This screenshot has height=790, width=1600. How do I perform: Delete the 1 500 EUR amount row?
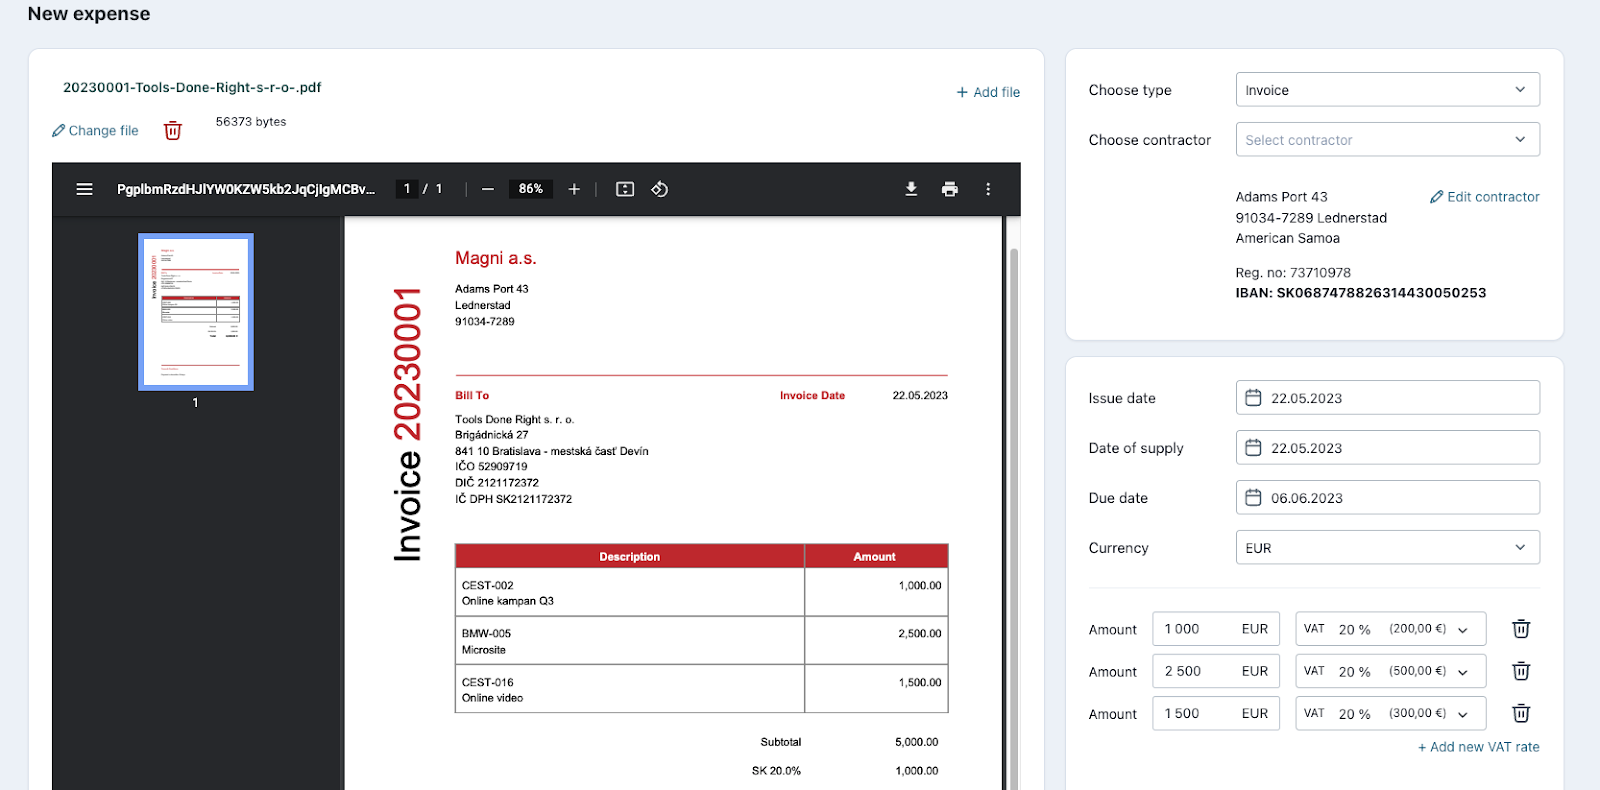[1521, 713]
